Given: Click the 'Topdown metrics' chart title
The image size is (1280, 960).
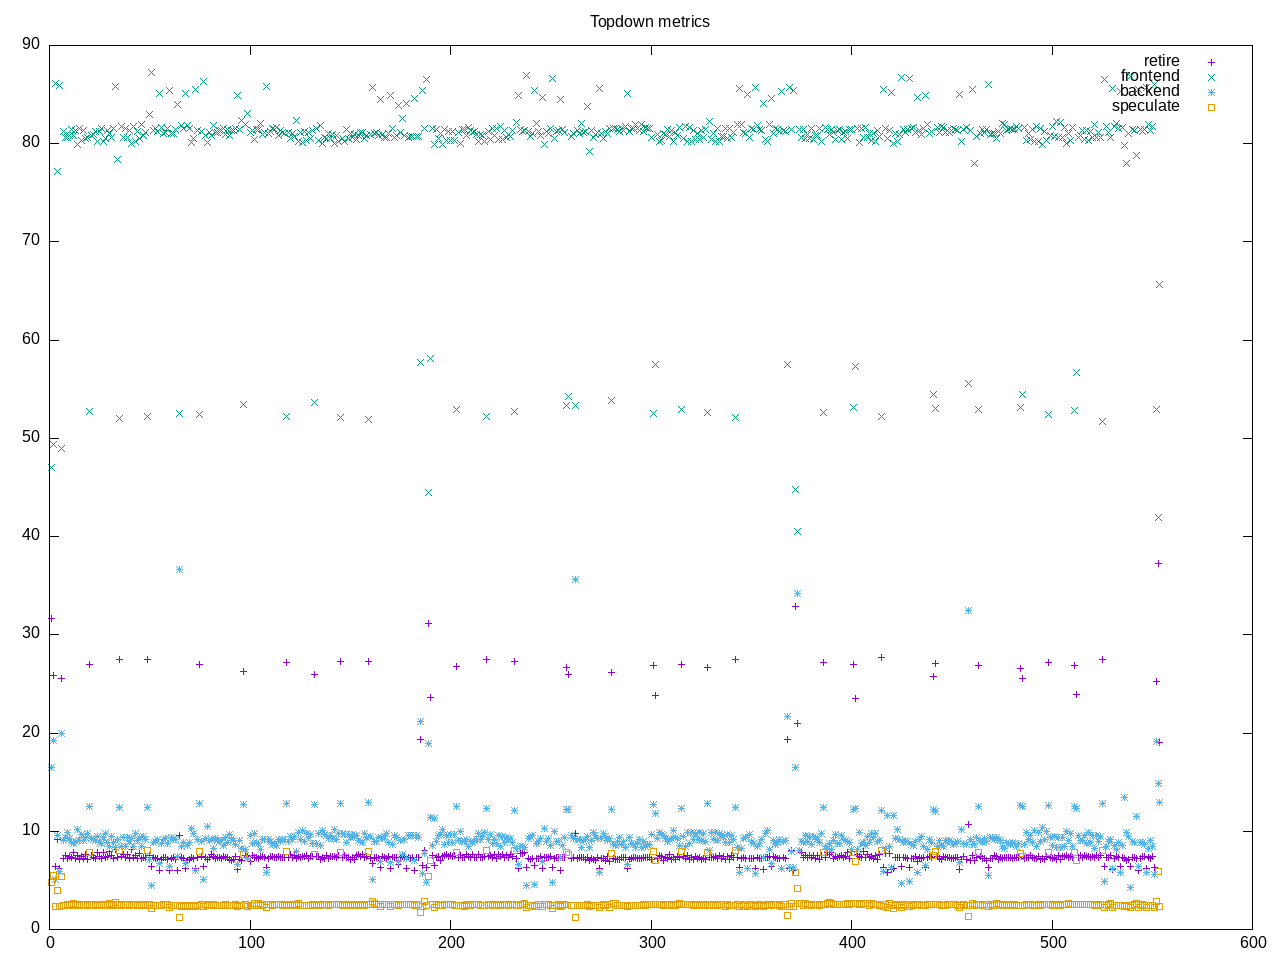Looking at the screenshot, I should click(649, 21).
